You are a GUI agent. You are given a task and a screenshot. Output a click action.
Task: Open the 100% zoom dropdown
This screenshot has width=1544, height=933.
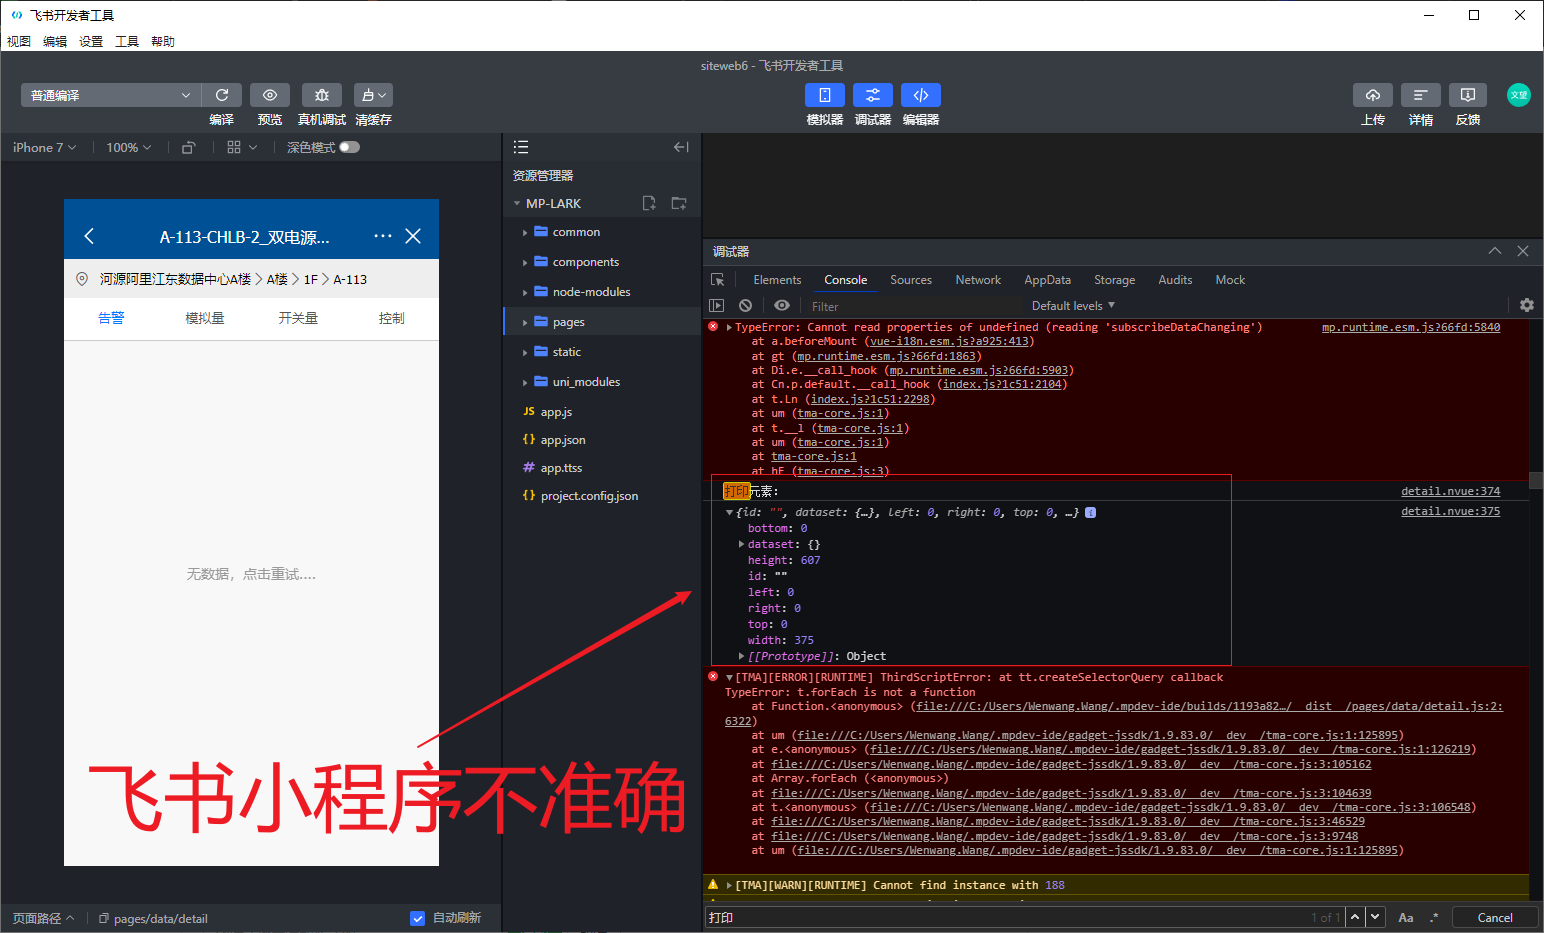click(x=129, y=147)
